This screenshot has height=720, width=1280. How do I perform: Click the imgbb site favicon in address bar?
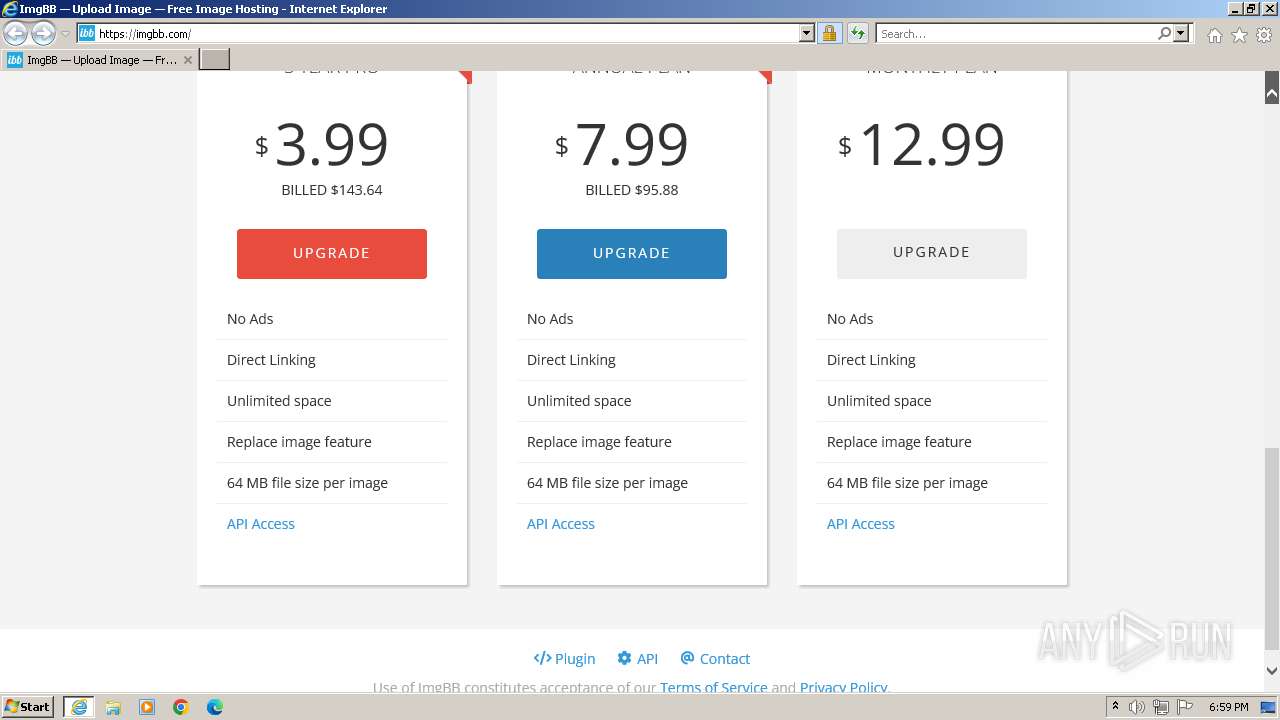point(87,33)
